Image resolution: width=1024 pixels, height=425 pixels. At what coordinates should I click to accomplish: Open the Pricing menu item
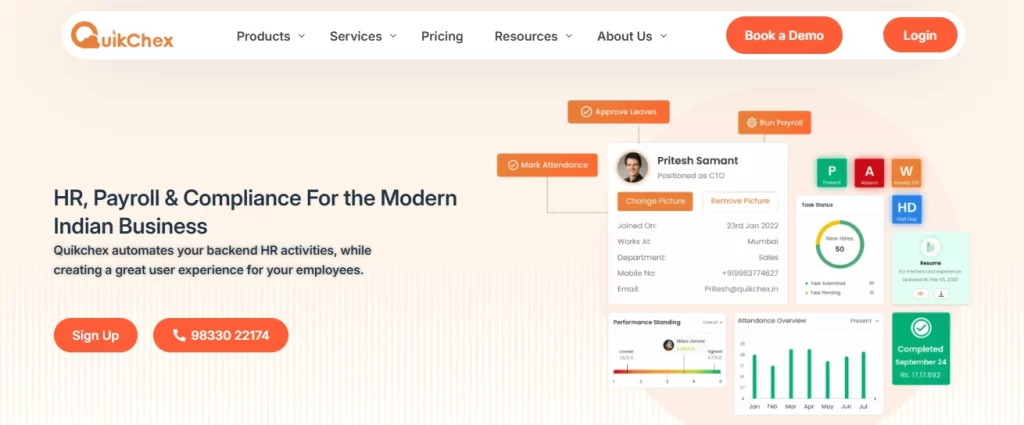pos(442,36)
